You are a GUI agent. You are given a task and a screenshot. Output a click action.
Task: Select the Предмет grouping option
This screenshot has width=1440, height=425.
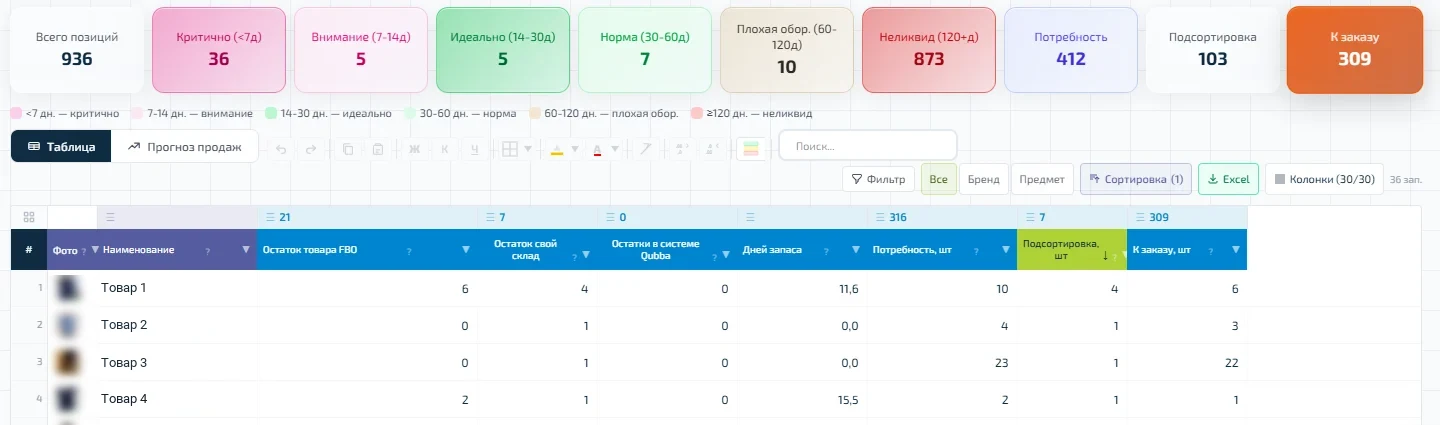point(1042,179)
